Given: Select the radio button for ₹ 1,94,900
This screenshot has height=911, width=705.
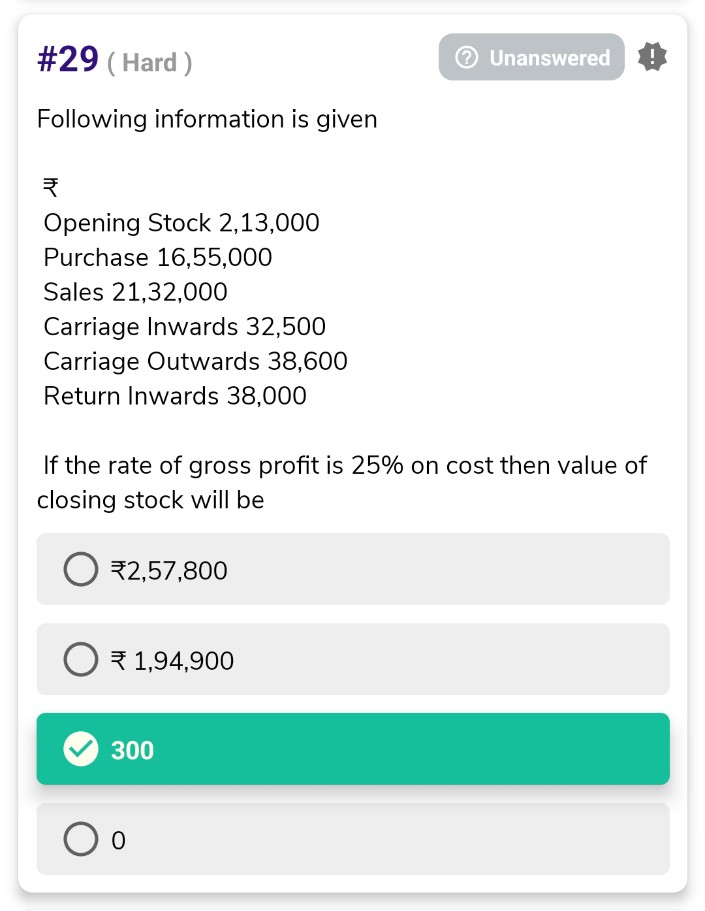Looking at the screenshot, I should coord(81,660).
